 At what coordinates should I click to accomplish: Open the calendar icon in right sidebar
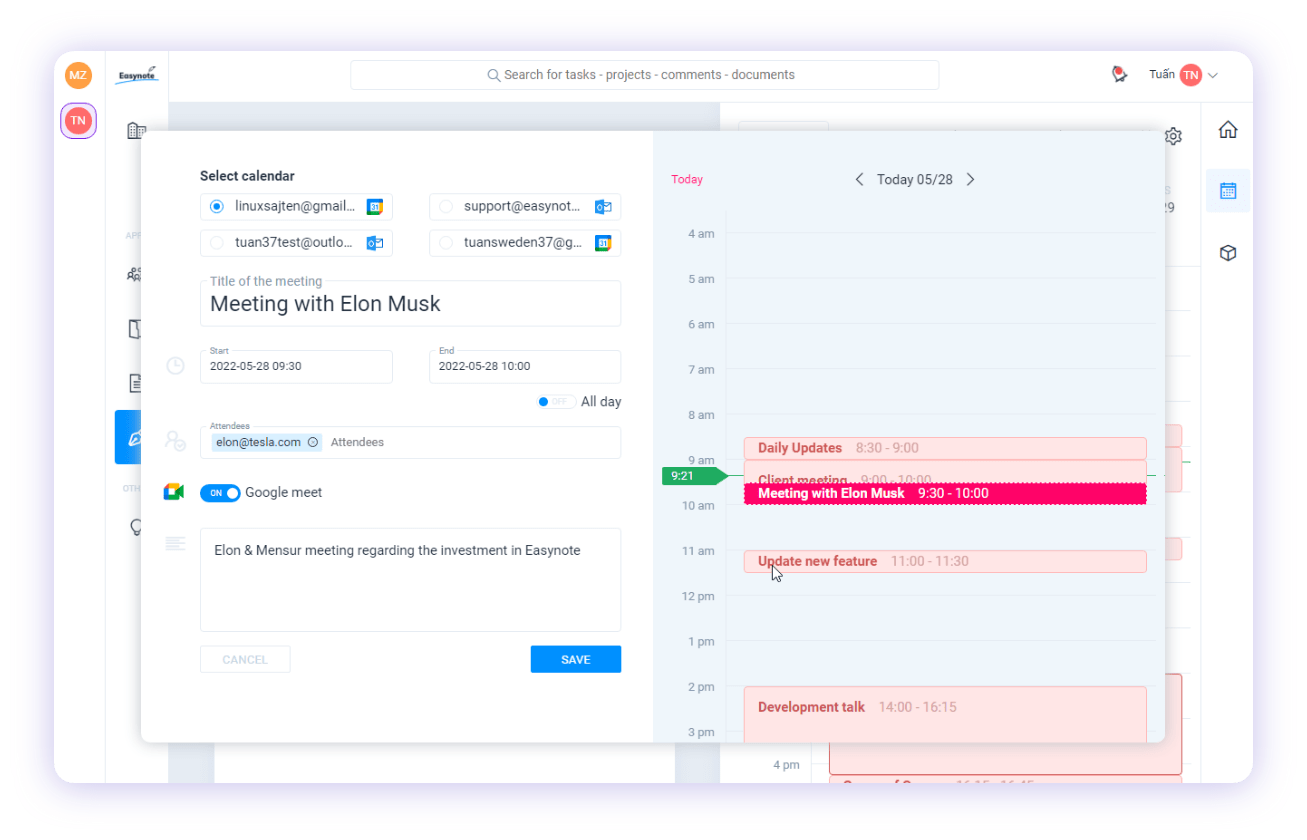pos(1228,190)
